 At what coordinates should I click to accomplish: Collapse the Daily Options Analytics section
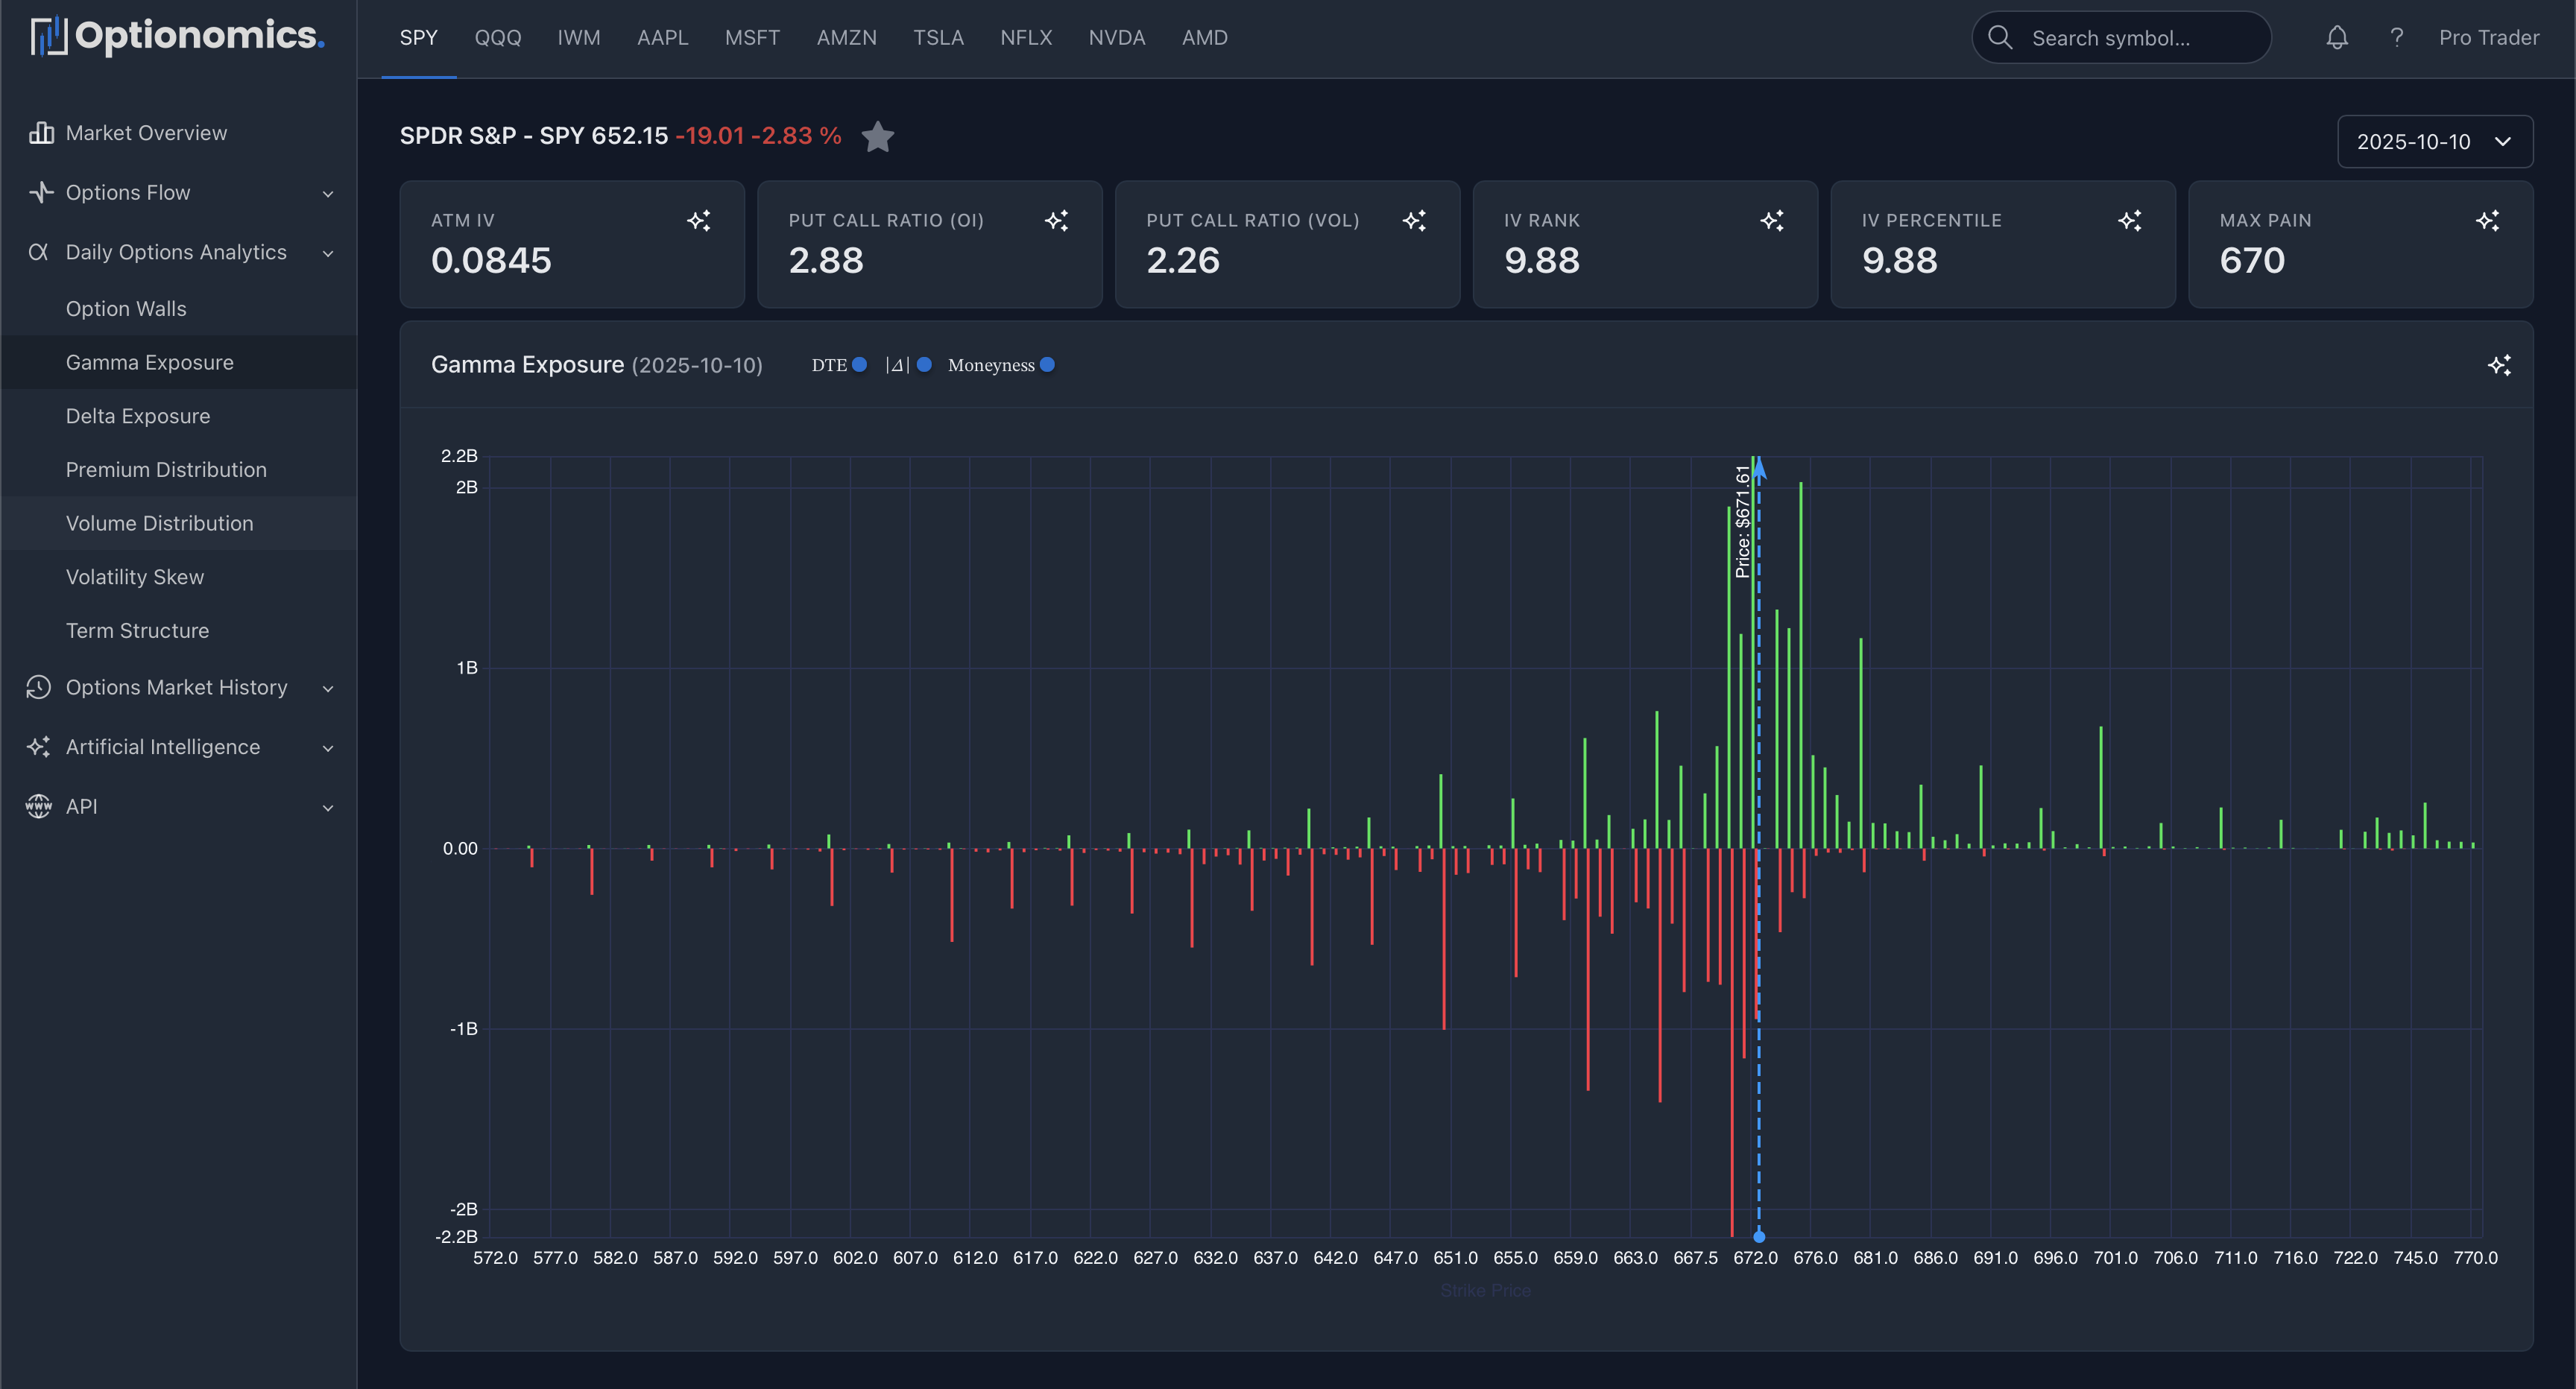(328, 252)
